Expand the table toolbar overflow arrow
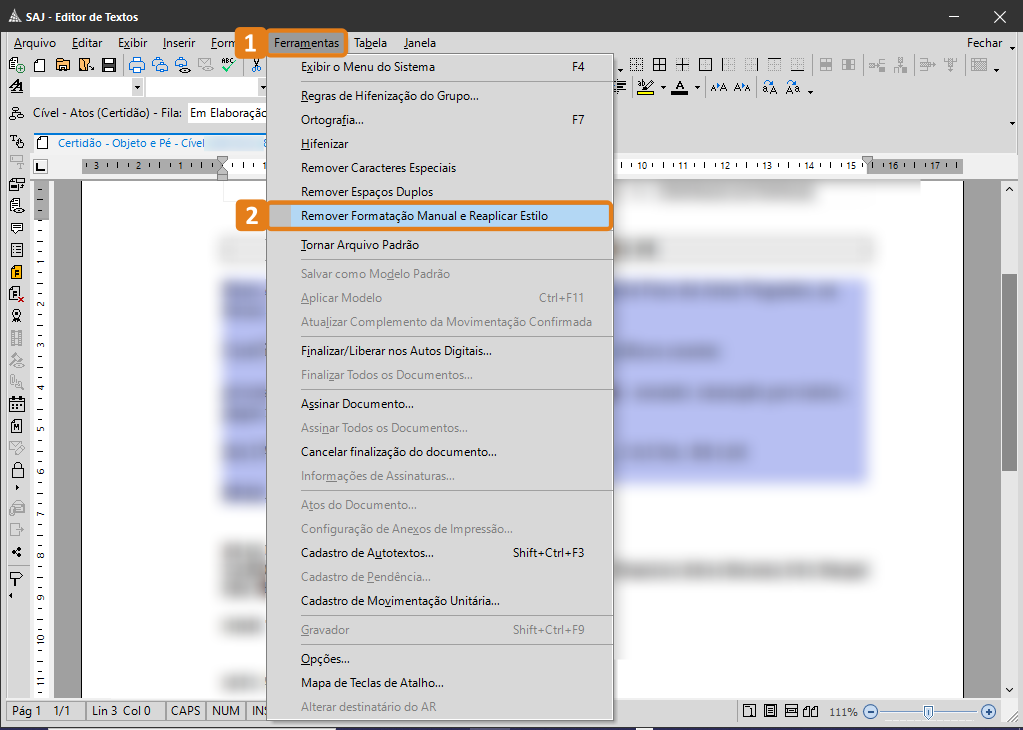The image size is (1023, 730). (x=997, y=68)
